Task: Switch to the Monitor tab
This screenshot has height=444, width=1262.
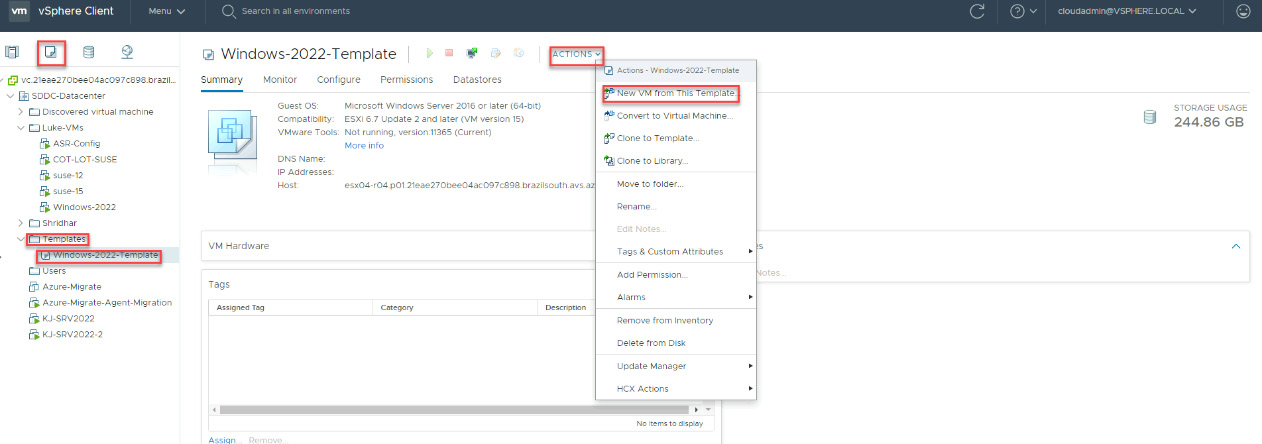Action: point(280,79)
